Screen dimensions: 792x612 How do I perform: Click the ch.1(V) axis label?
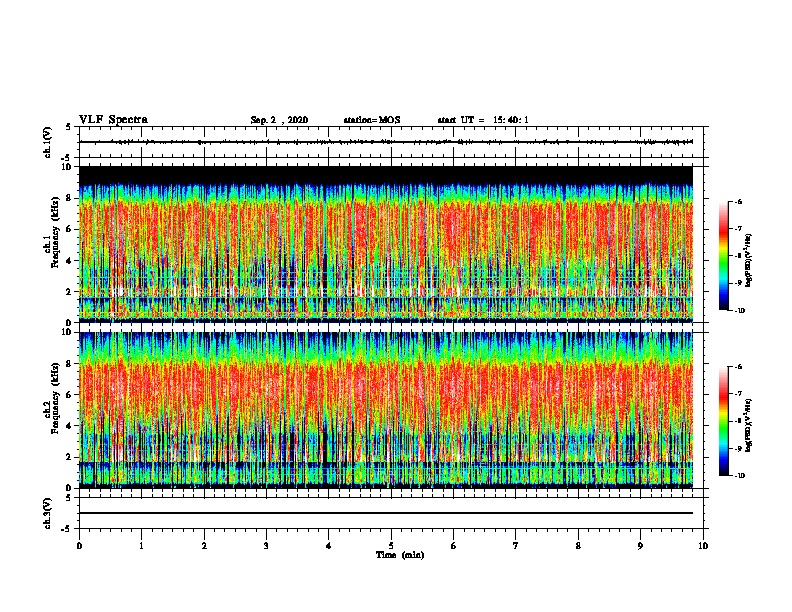click(x=47, y=142)
